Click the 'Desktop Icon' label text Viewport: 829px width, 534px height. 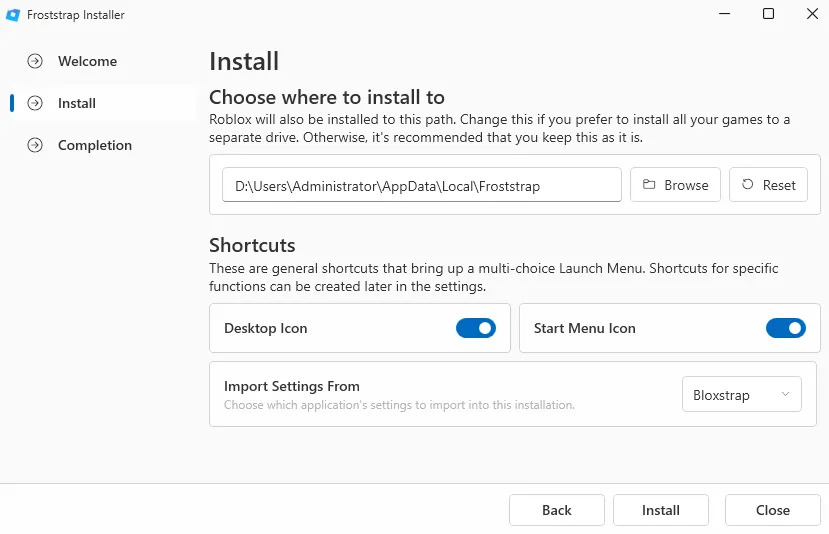click(x=265, y=328)
